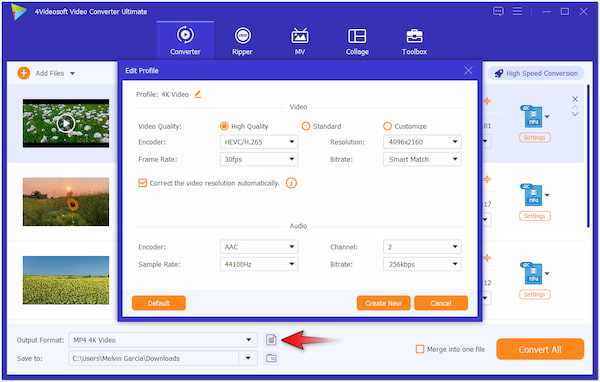Click the feedback chat icon in title bar
Image resolution: width=600 pixels, height=382 pixels.
498,11
